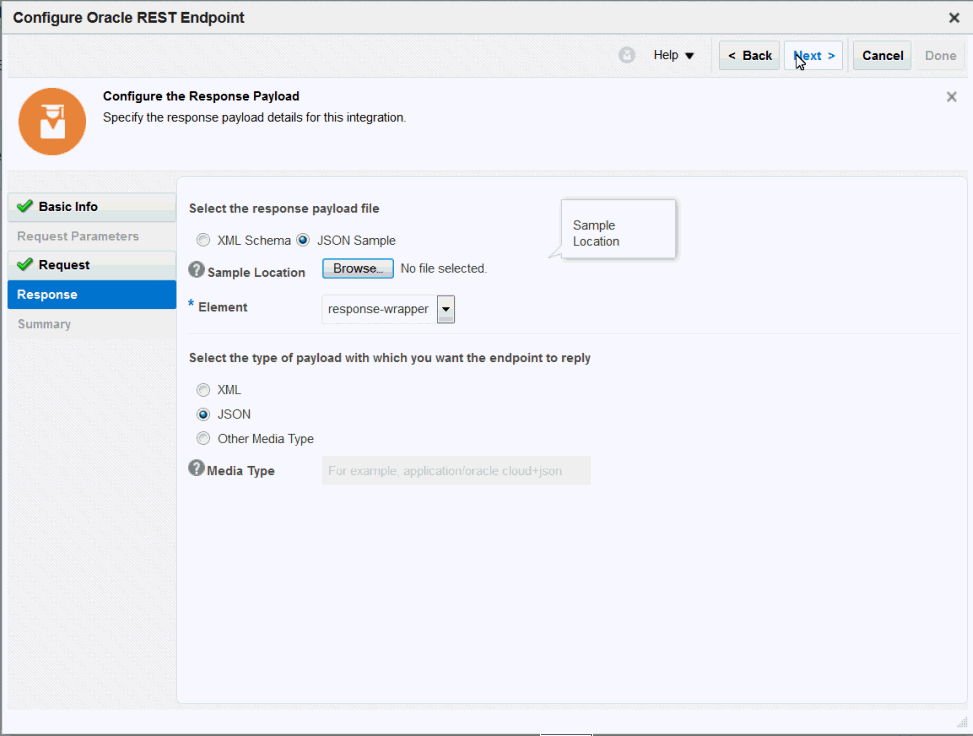
Task: Click the Cancel button
Action: point(882,56)
